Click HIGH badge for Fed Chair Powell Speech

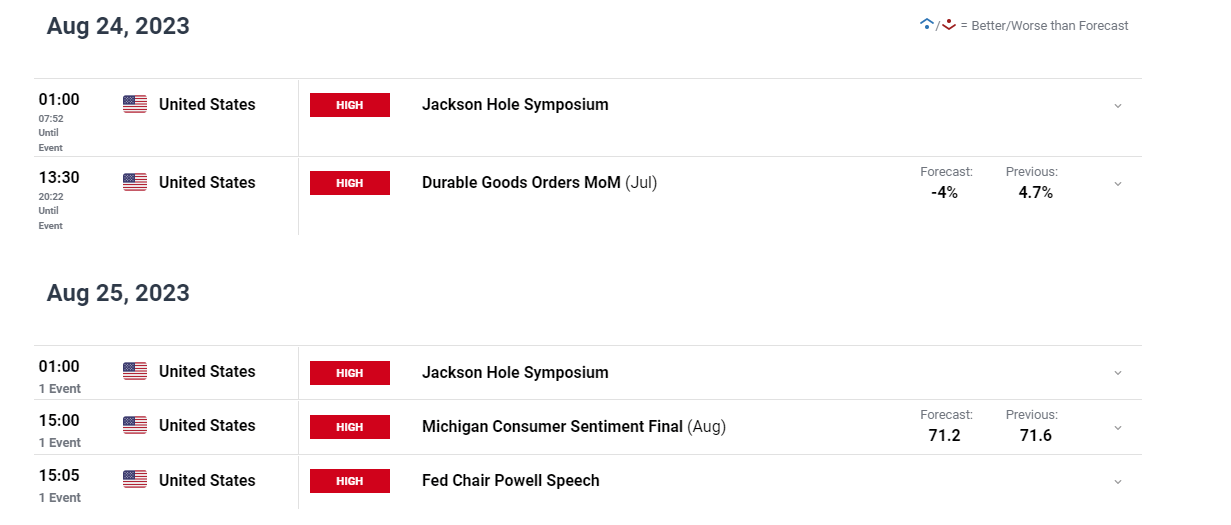(350, 481)
